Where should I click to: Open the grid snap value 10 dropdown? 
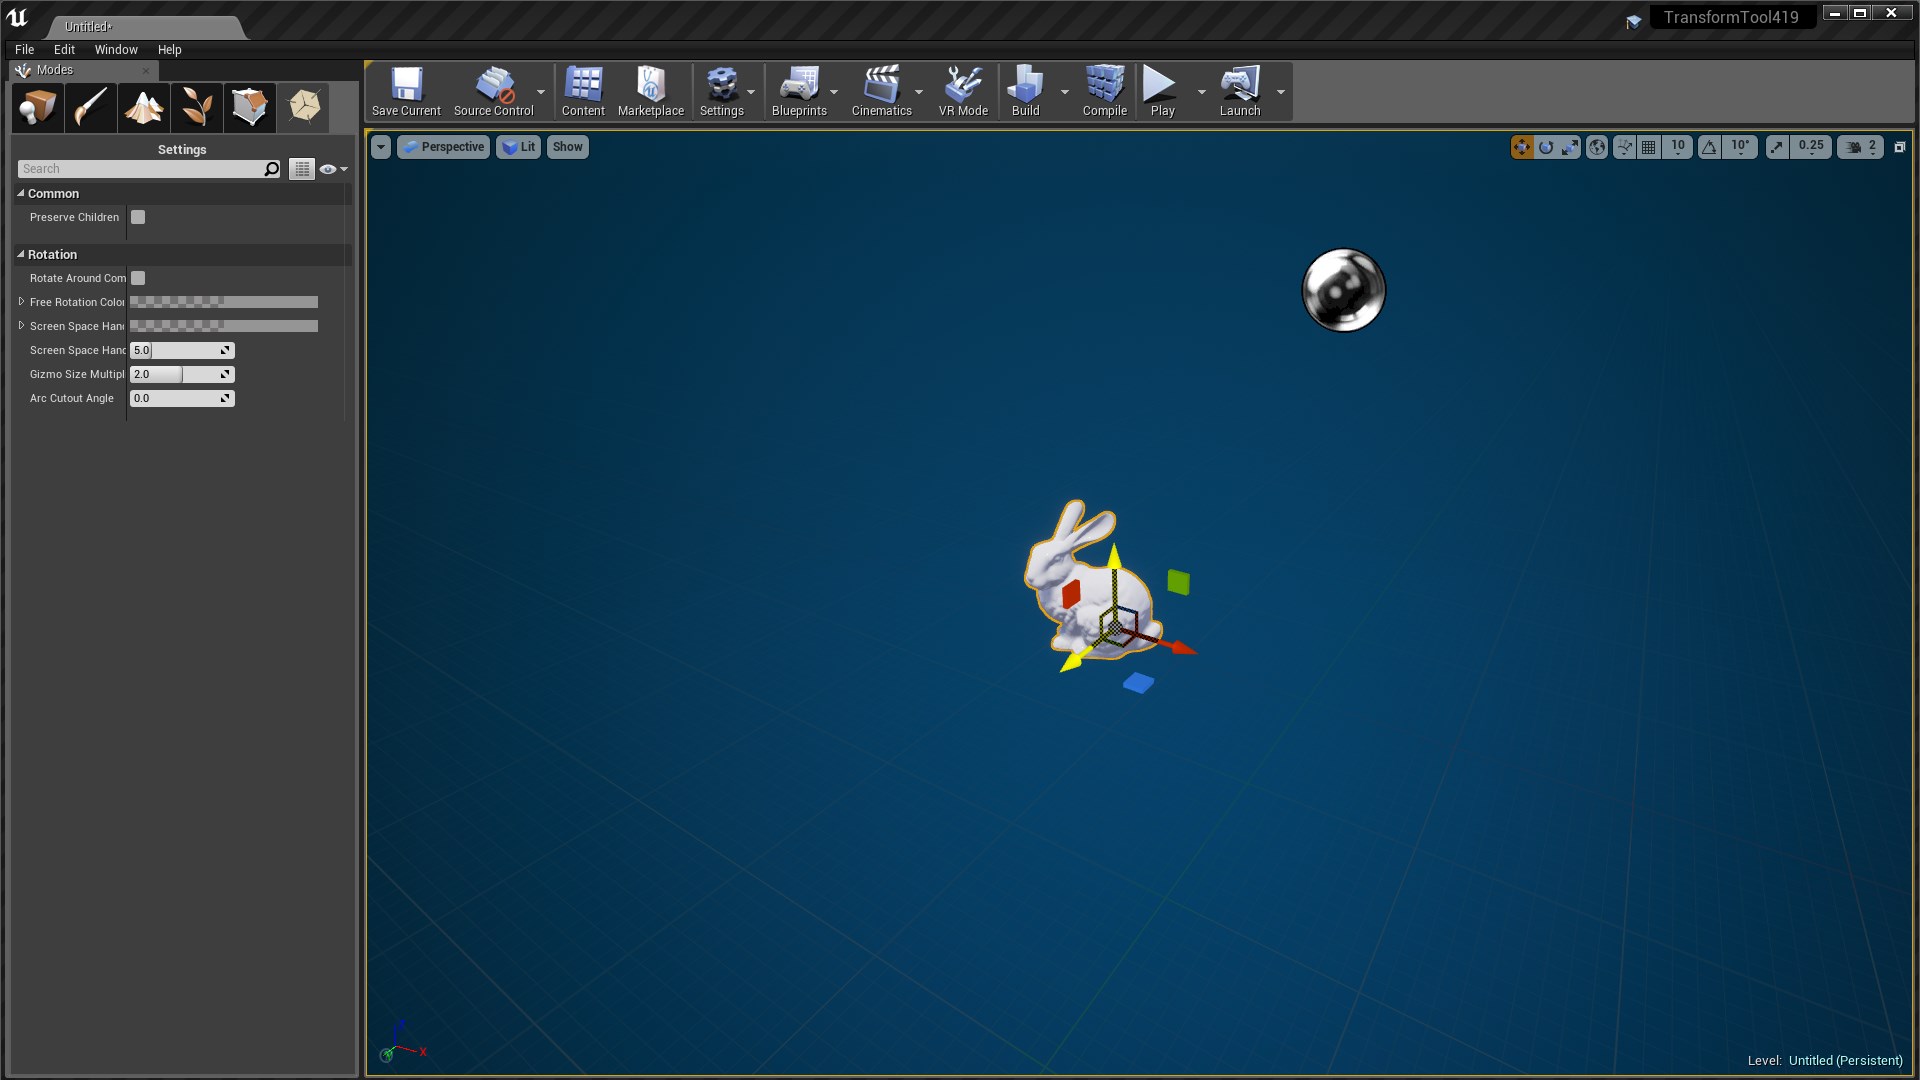point(1678,147)
